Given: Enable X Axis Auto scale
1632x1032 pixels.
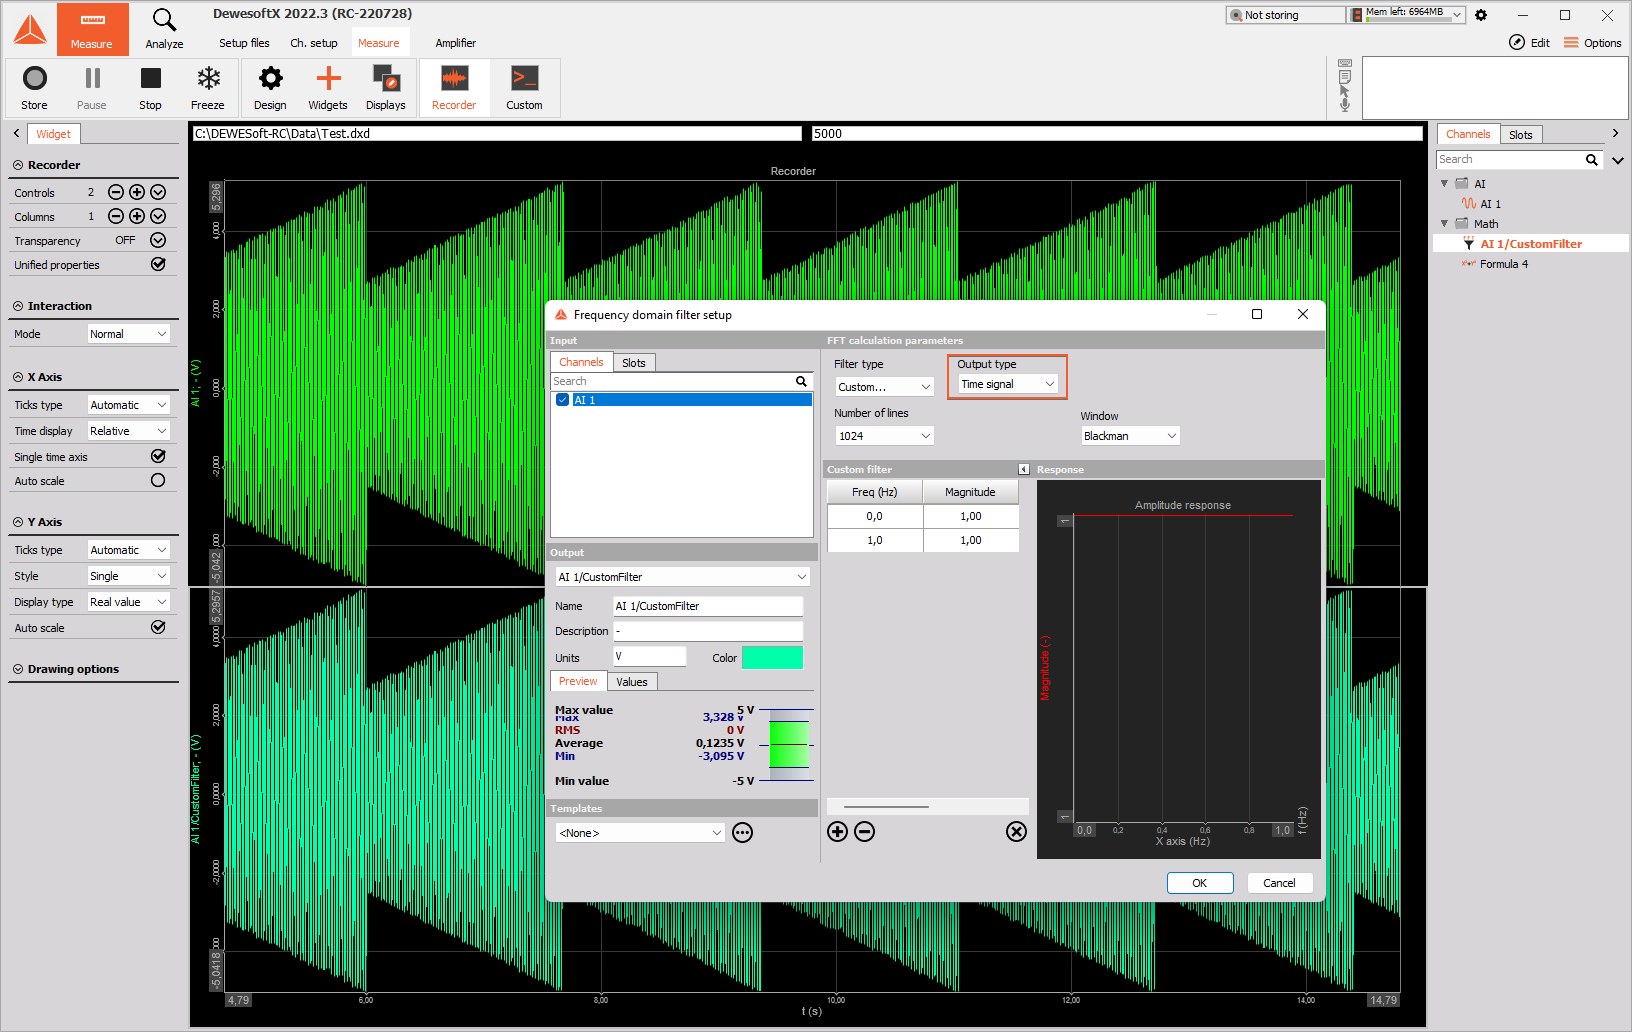Looking at the screenshot, I should [158, 480].
